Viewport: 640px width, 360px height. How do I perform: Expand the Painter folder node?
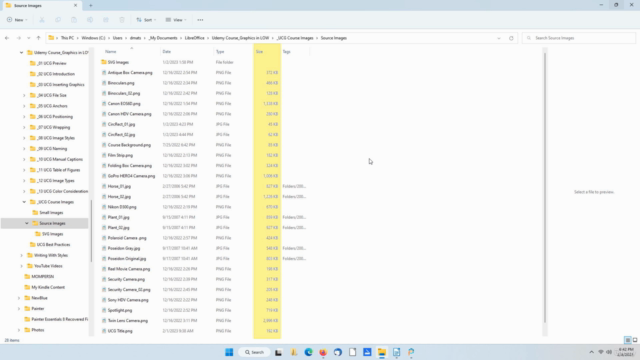coord(19,309)
